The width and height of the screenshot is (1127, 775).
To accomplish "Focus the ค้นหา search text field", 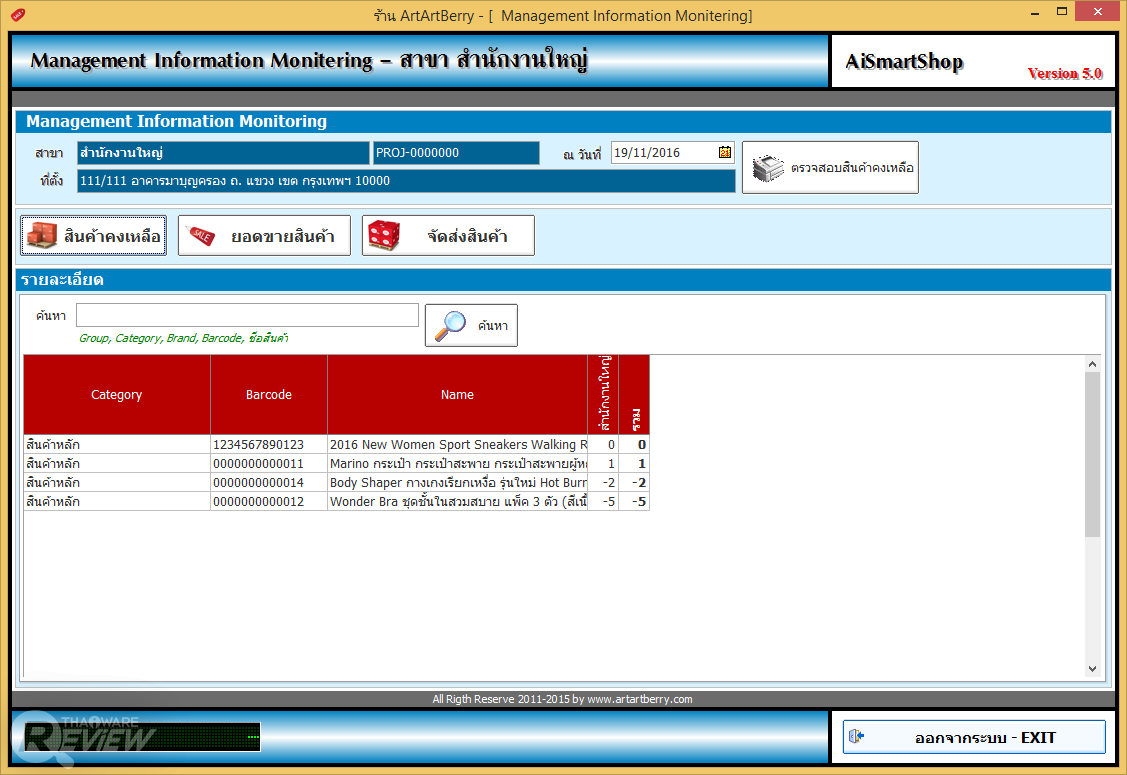I will [247, 315].
